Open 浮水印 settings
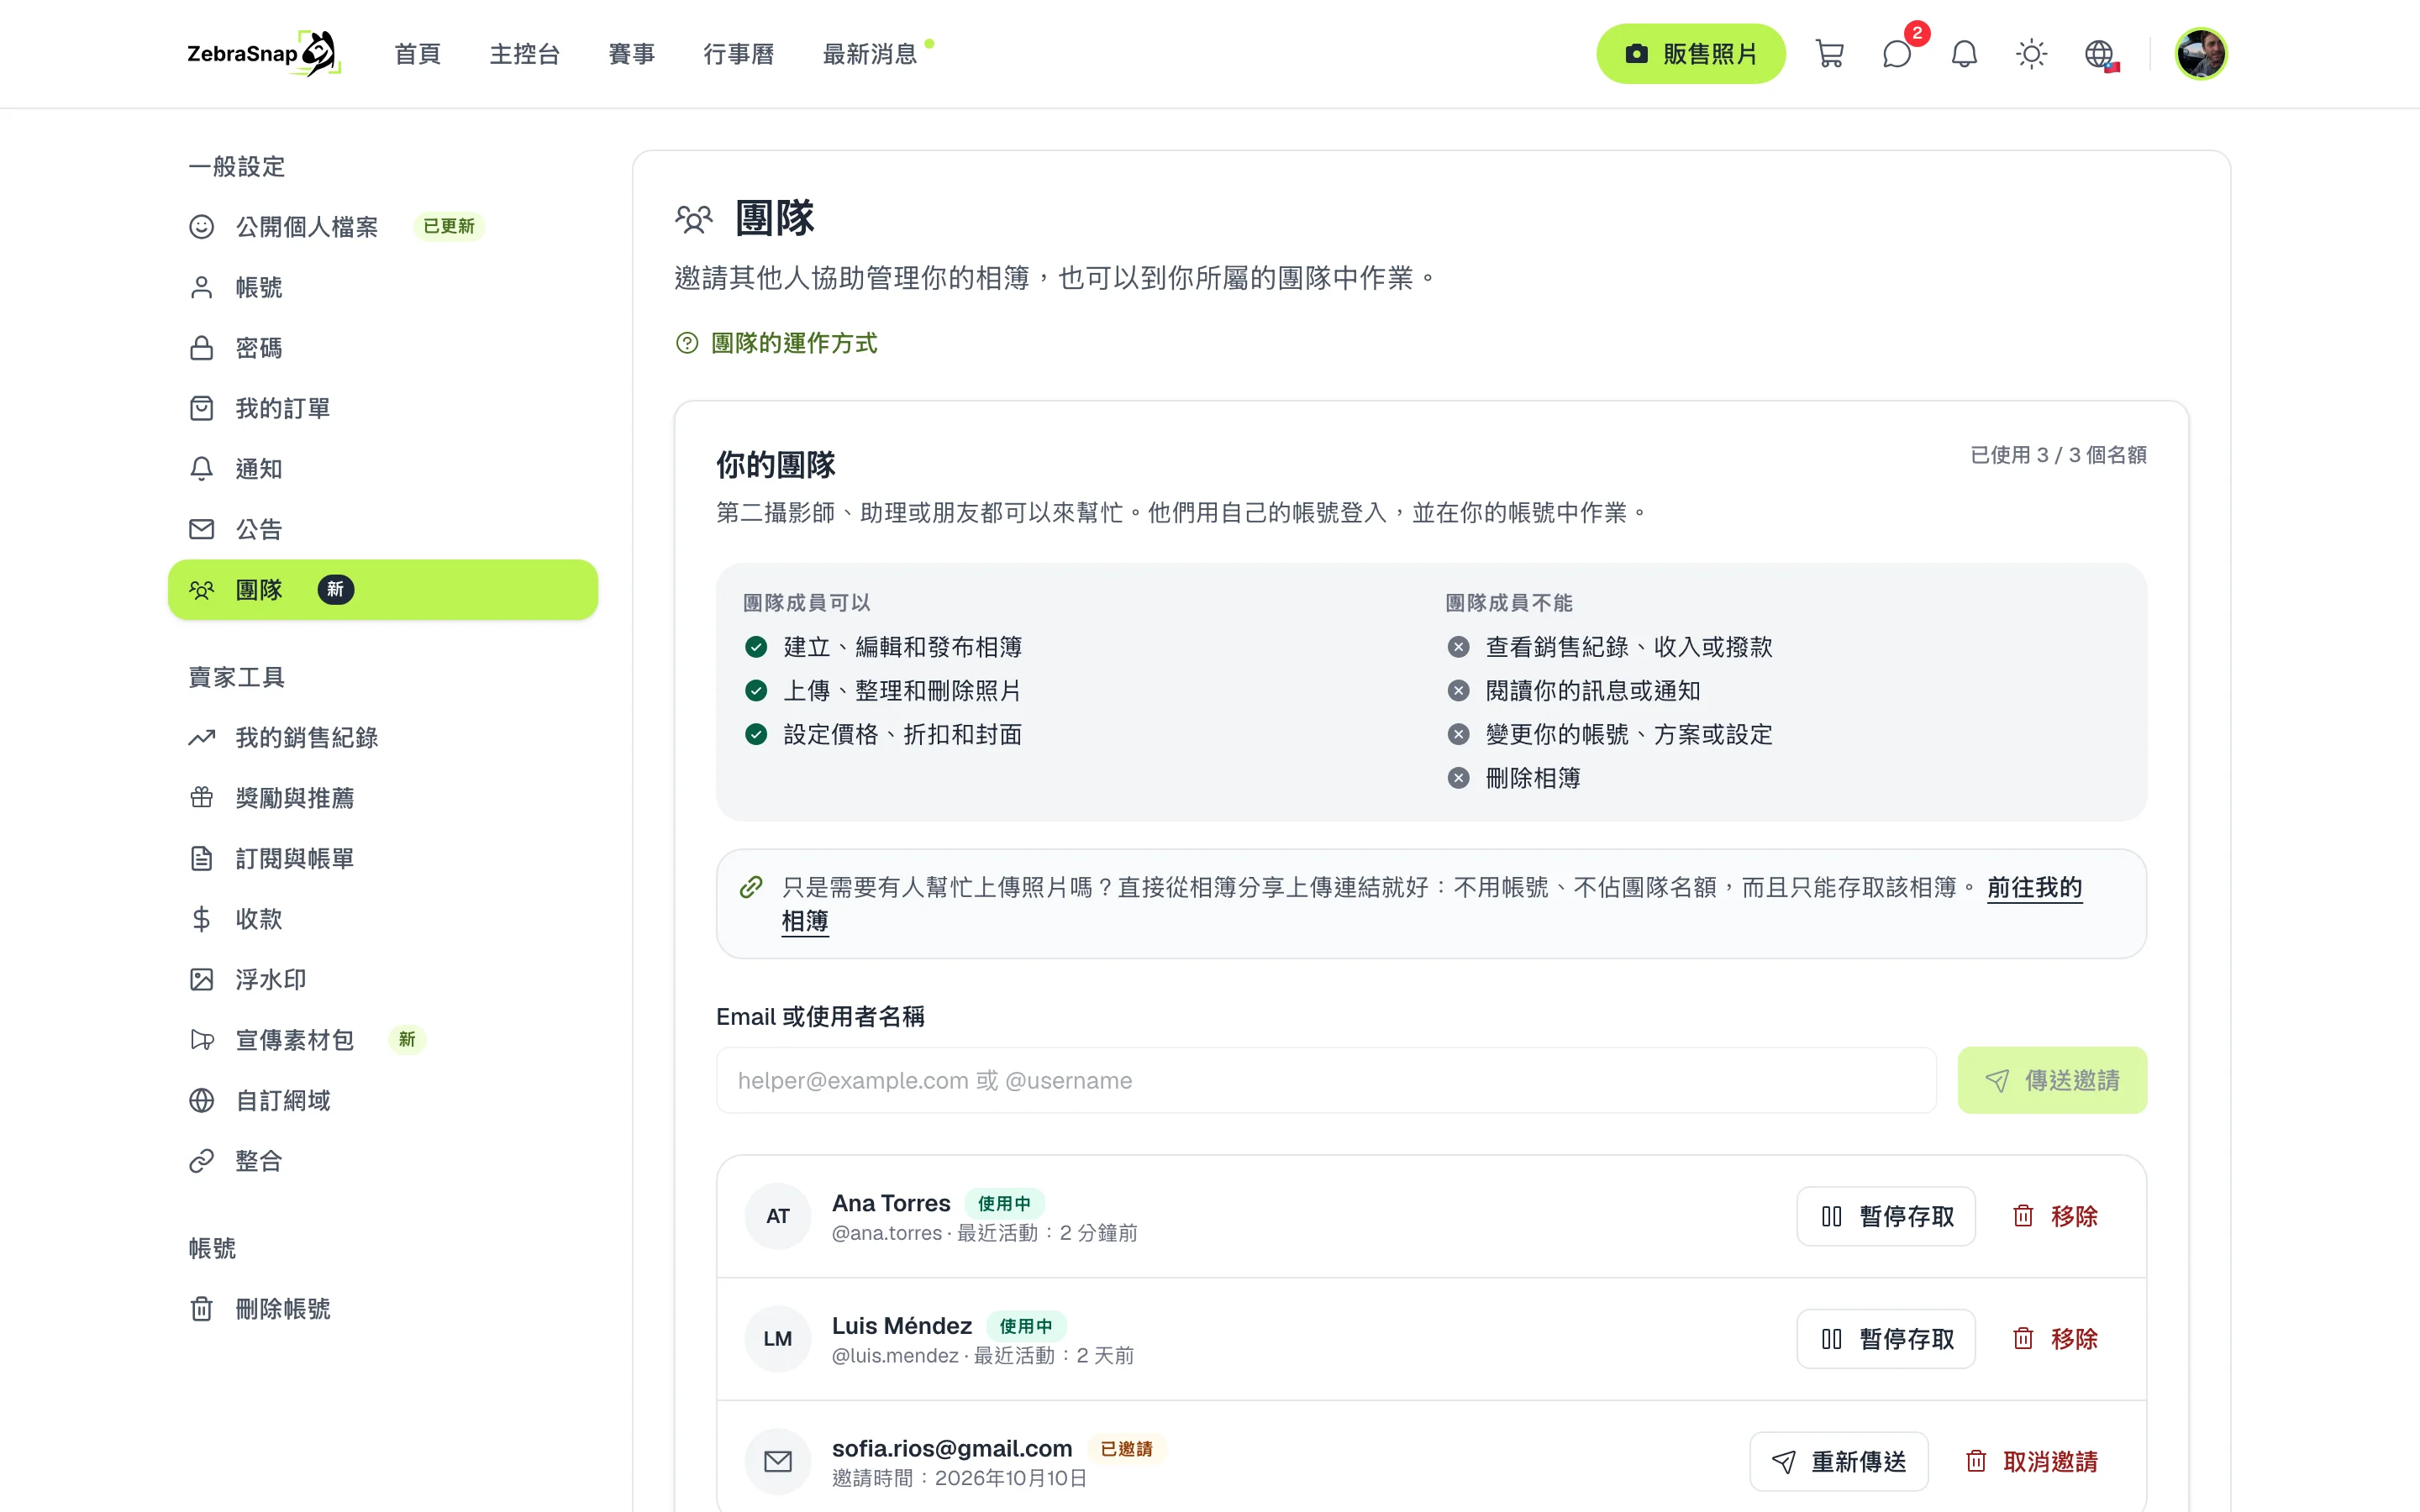Image resolution: width=2420 pixels, height=1512 pixels. tap(383, 980)
